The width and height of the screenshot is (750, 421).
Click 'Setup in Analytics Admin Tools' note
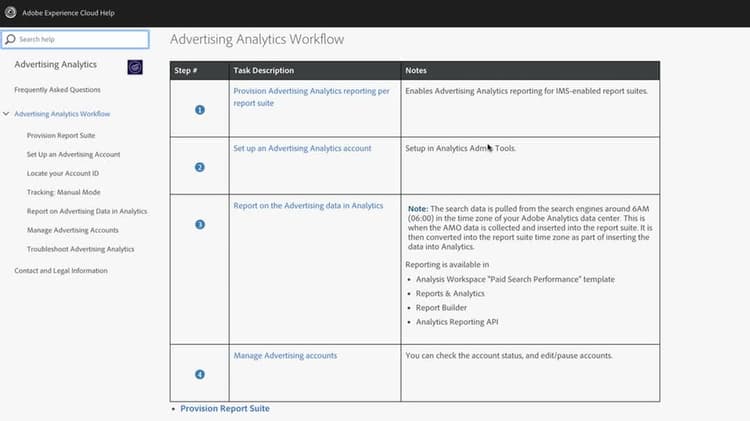[x=460, y=148]
